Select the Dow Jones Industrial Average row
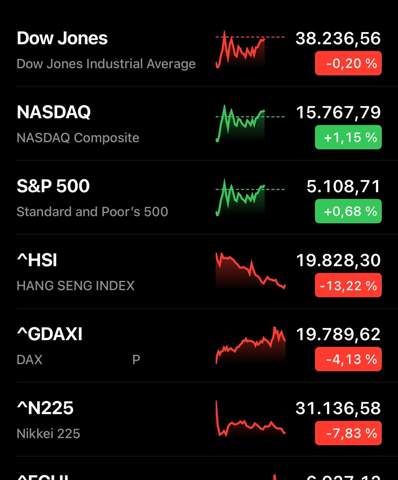This screenshot has width=398, height=480. pos(199,50)
